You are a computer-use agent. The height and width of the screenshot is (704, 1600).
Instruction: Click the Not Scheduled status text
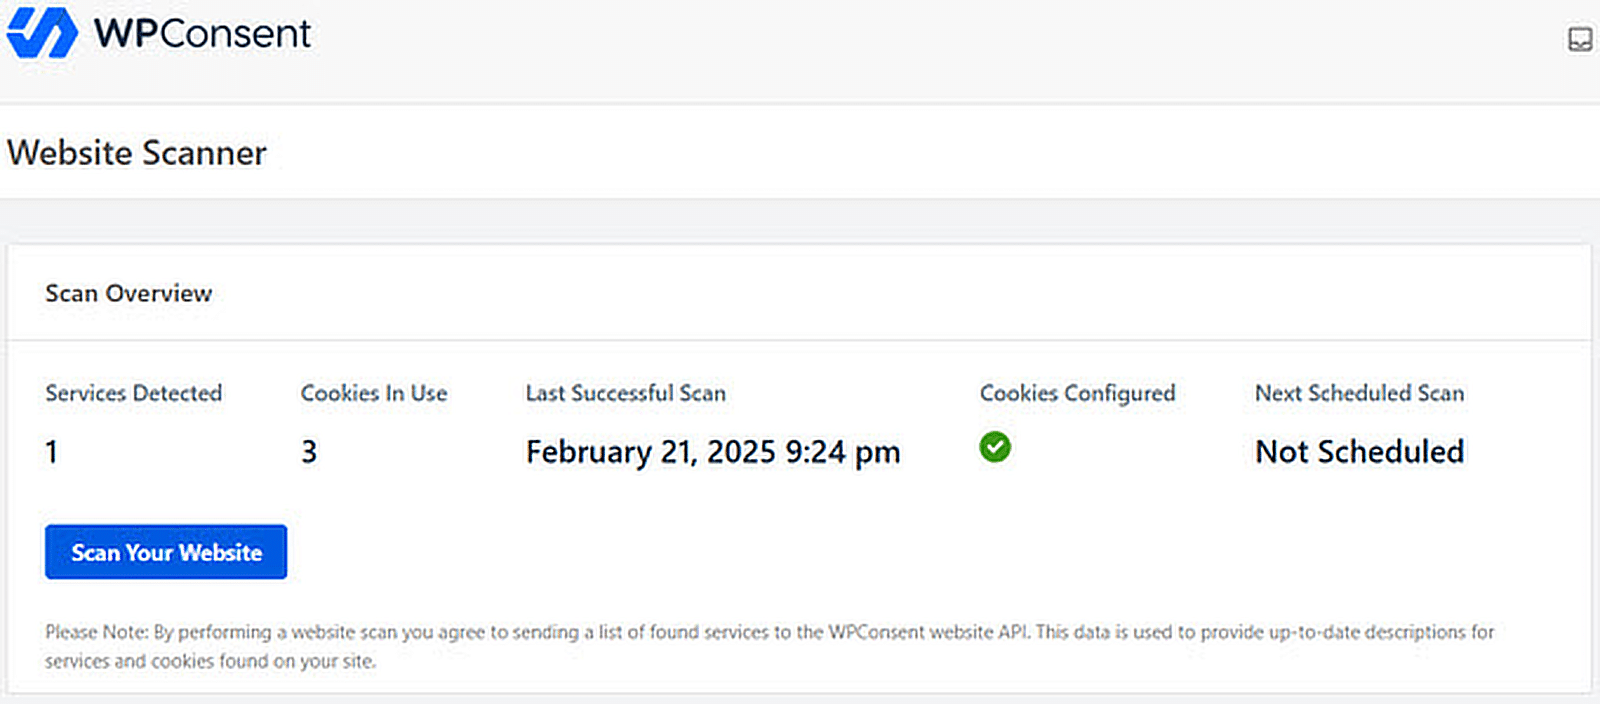click(x=1359, y=452)
